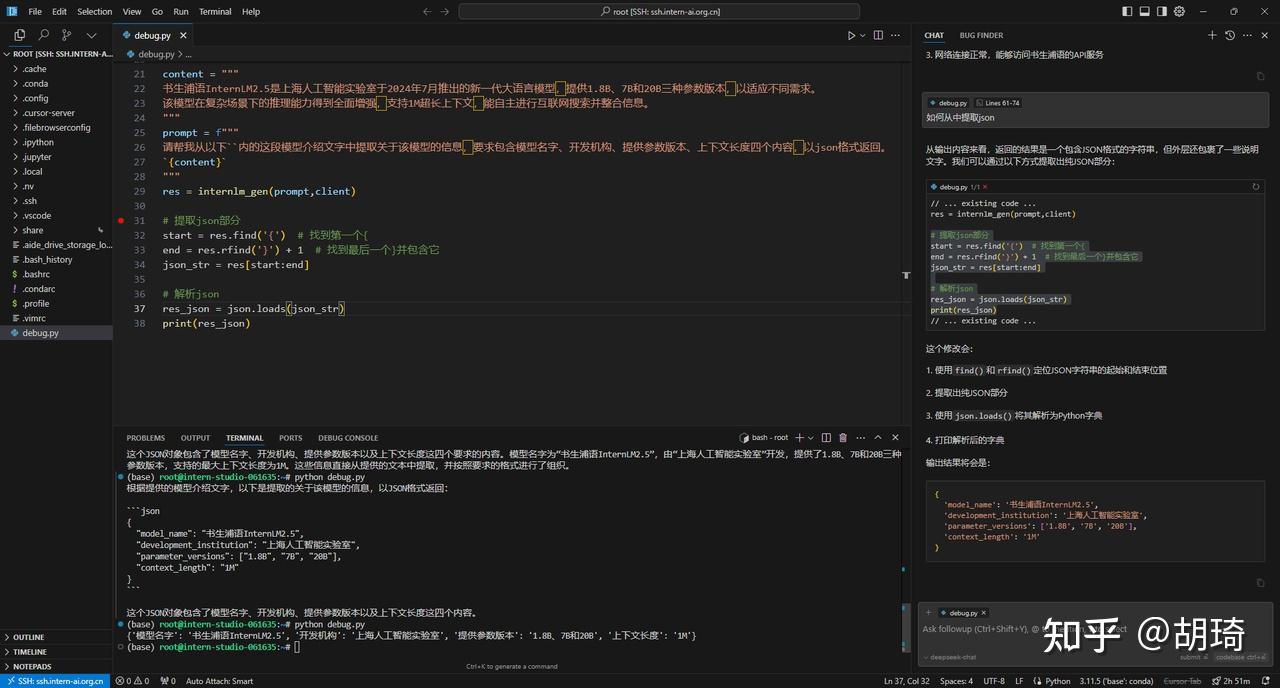The height and width of the screenshot is (688, 1280).
Task: Toggle the primary sidebar layout icon
Action: coord(1128,12)
